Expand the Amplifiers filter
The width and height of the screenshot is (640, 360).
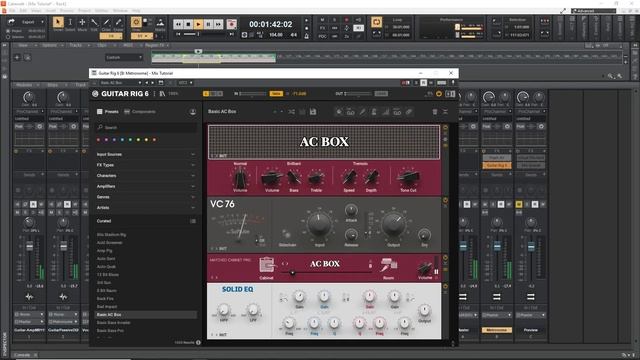pyautogui.click(x=145, y=186)
